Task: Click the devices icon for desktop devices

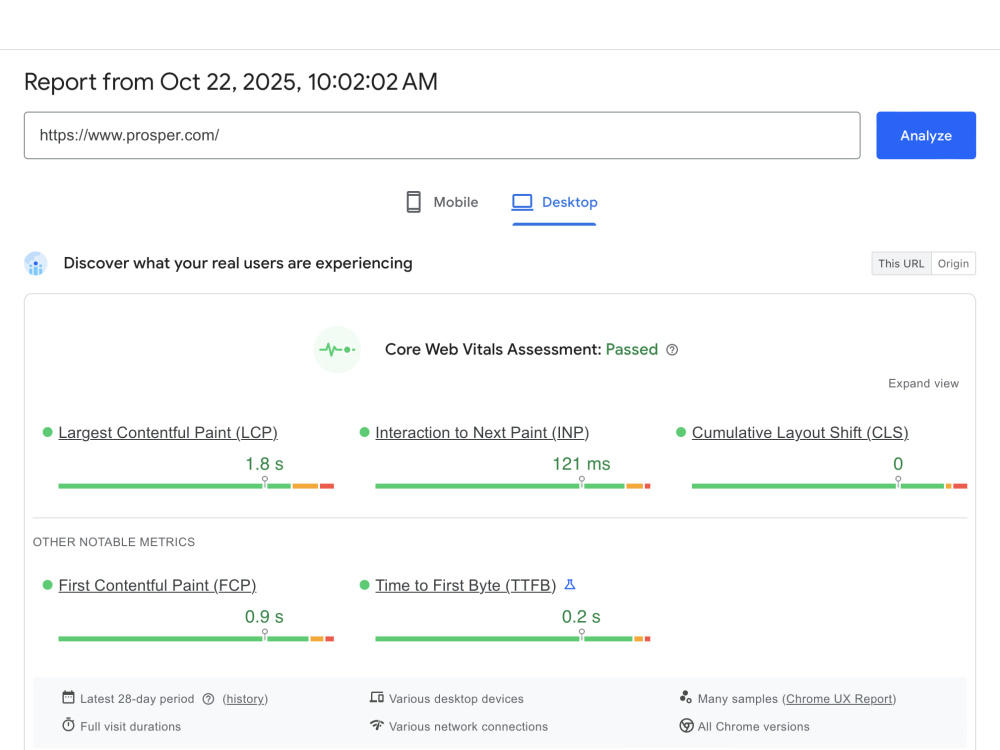Action: click(x=377, y=697)
